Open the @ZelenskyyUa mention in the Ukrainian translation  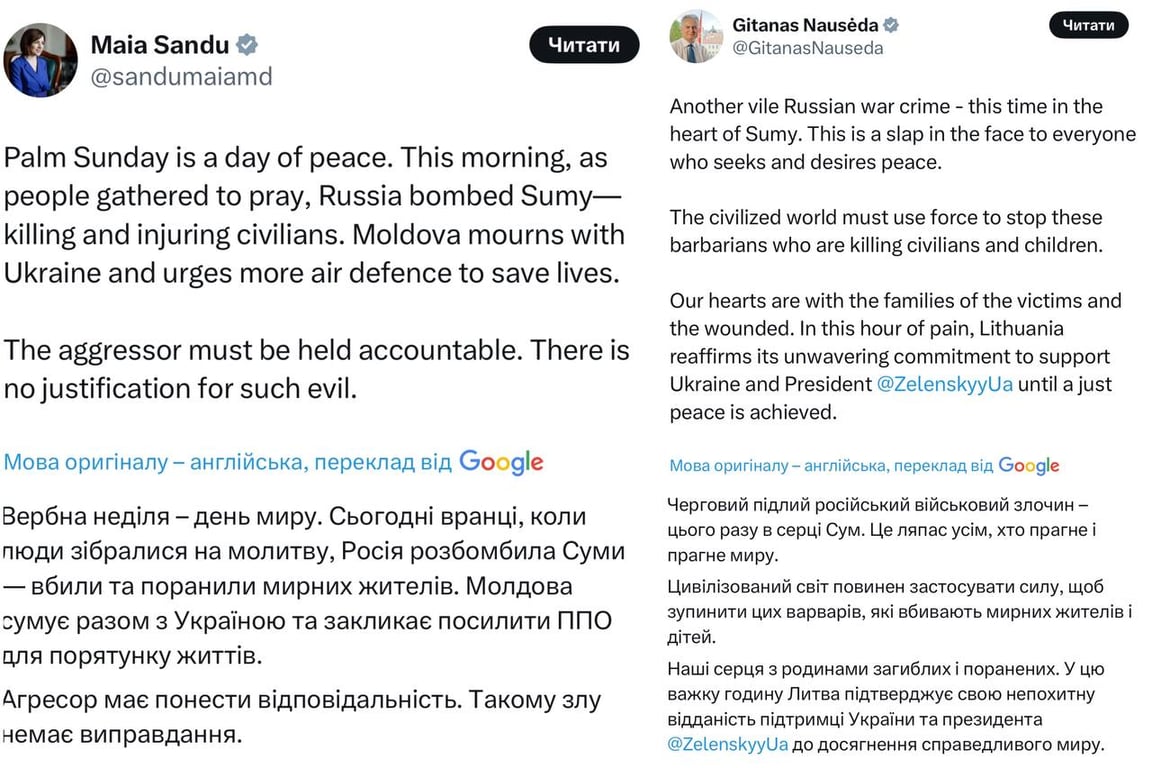[729, 743]
